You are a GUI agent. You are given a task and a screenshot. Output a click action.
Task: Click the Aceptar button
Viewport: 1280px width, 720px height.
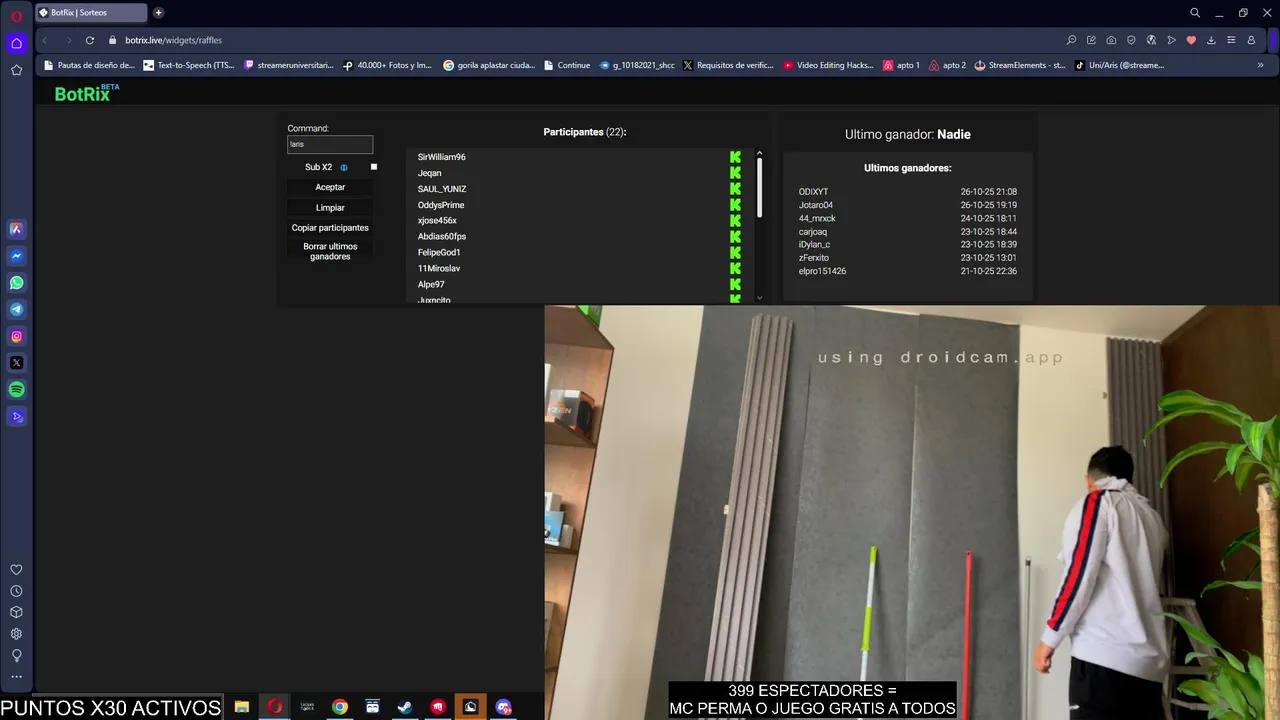pyautogui.click(x=330, y=187)
